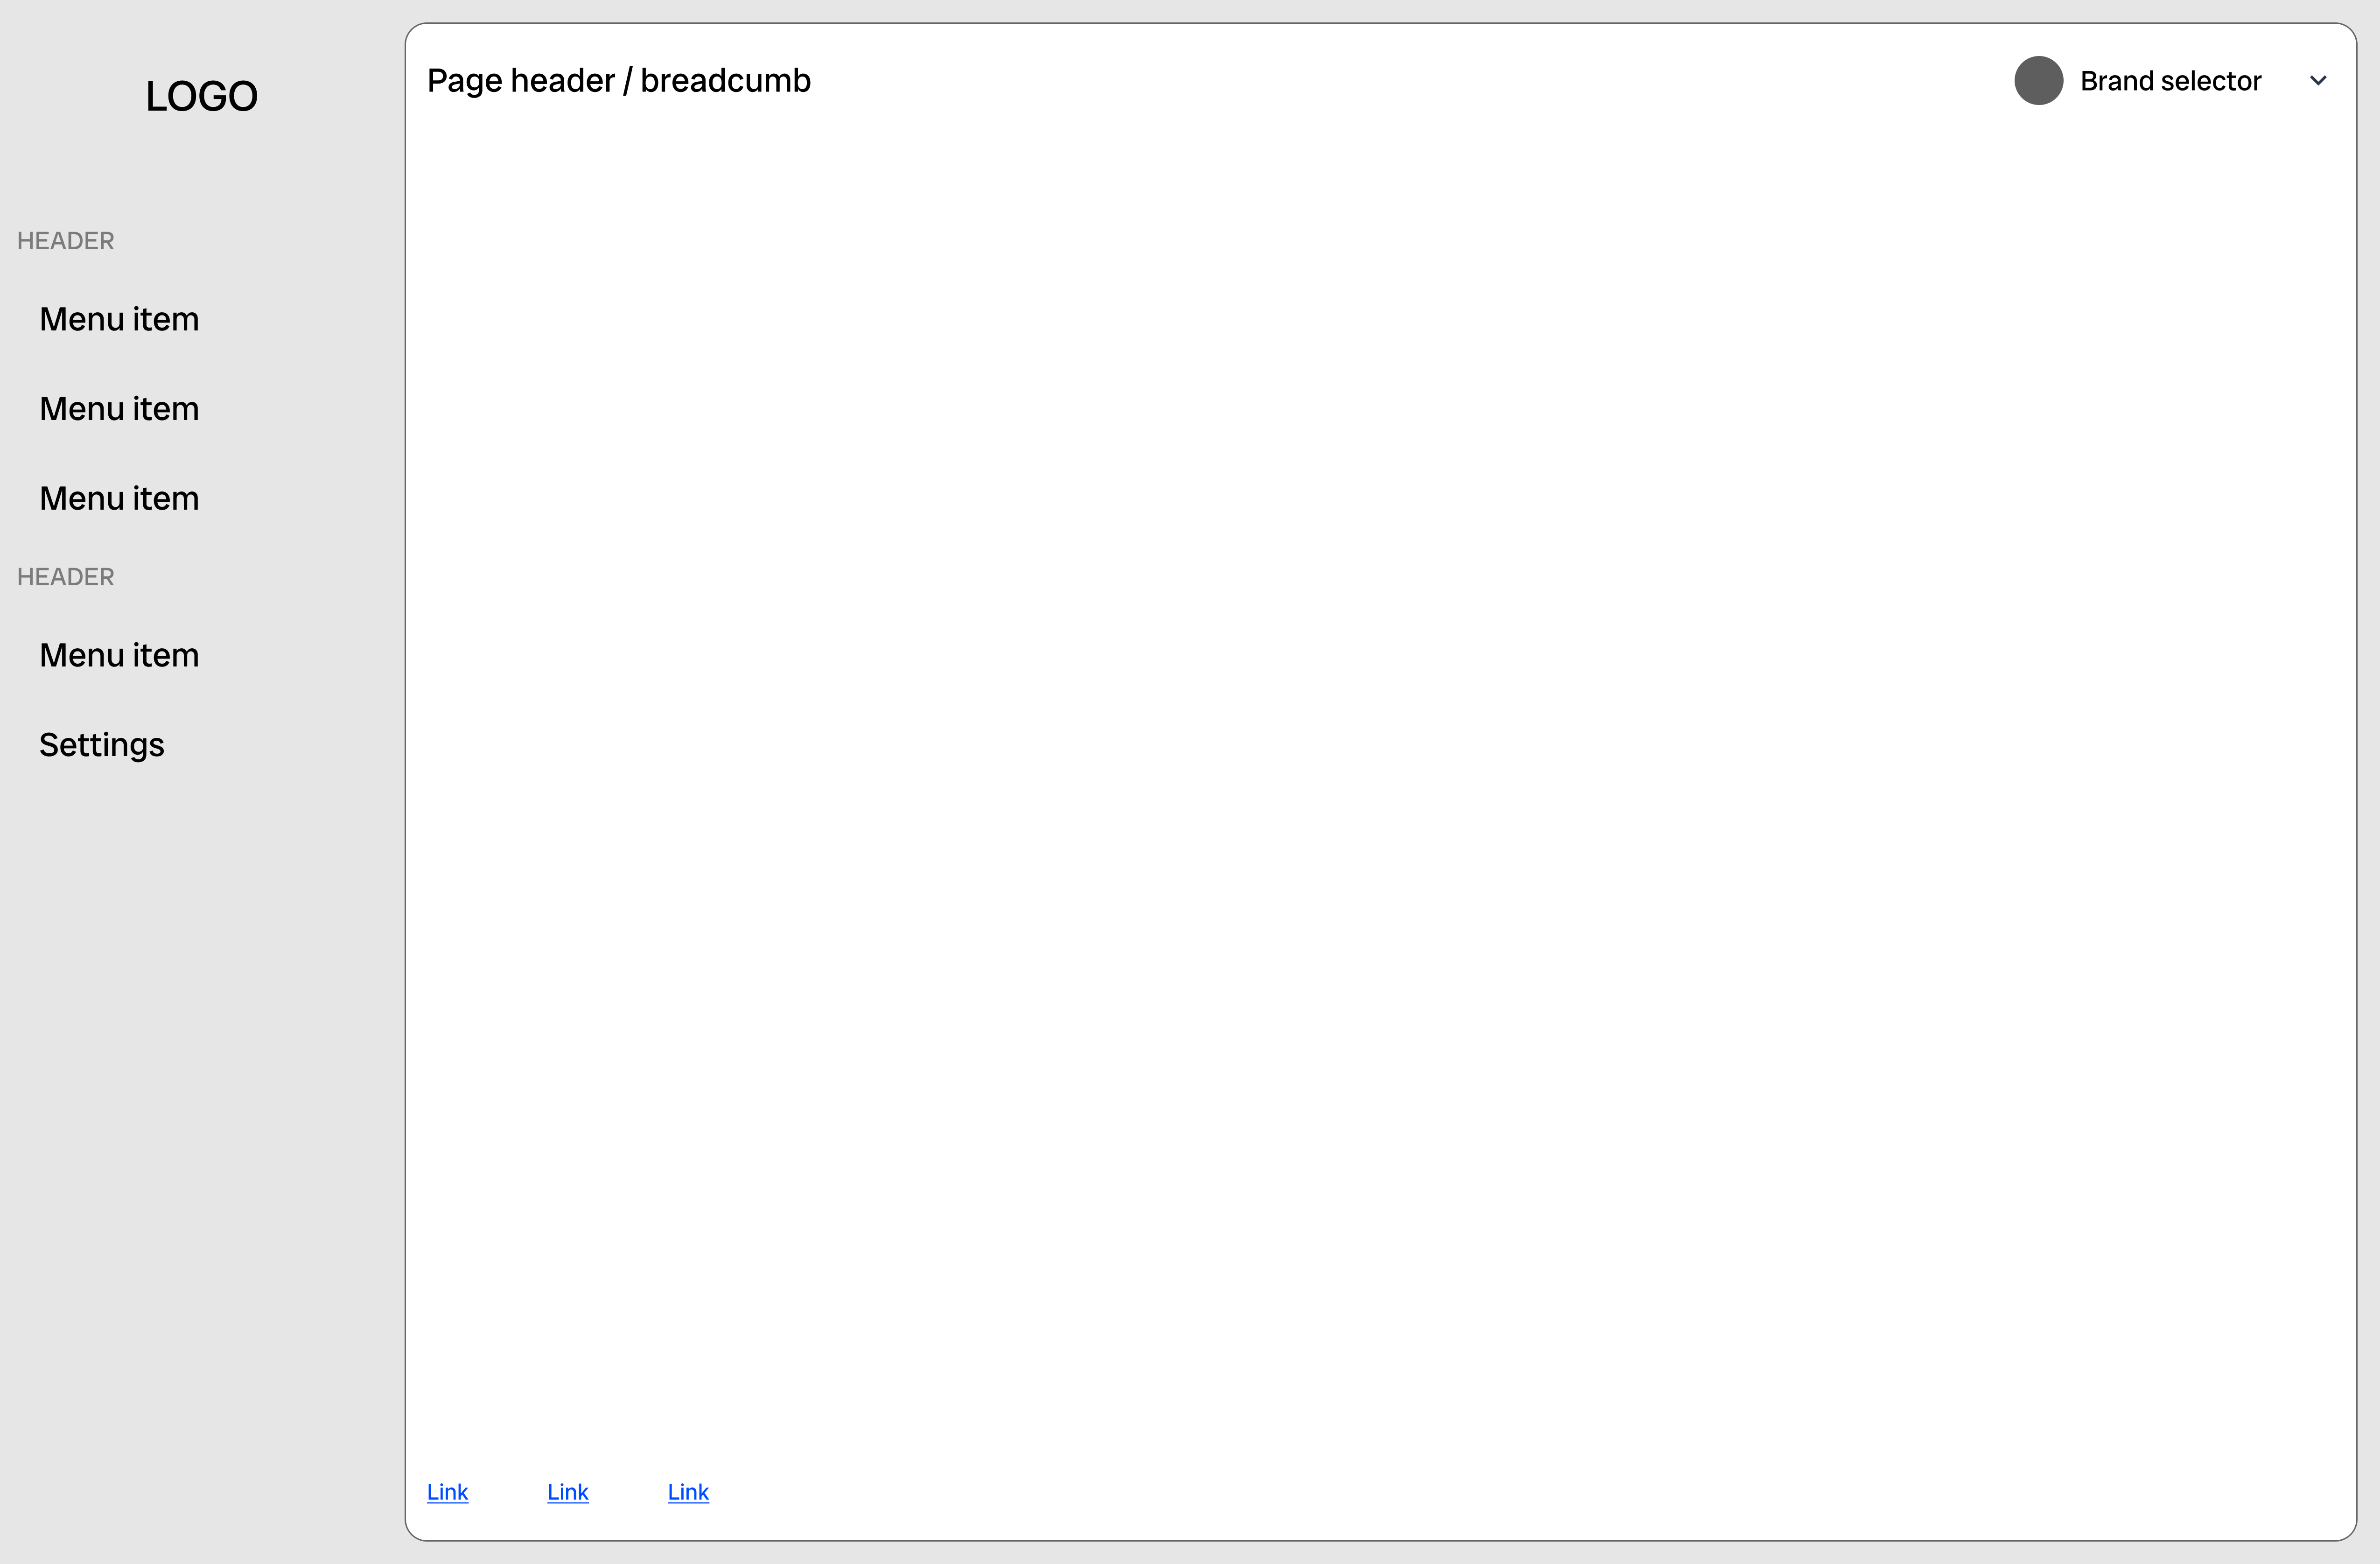Viewport: 2380px width, 1564px height.
Task: Click the LOGO in the sidebar
Action: coord(201,96)
